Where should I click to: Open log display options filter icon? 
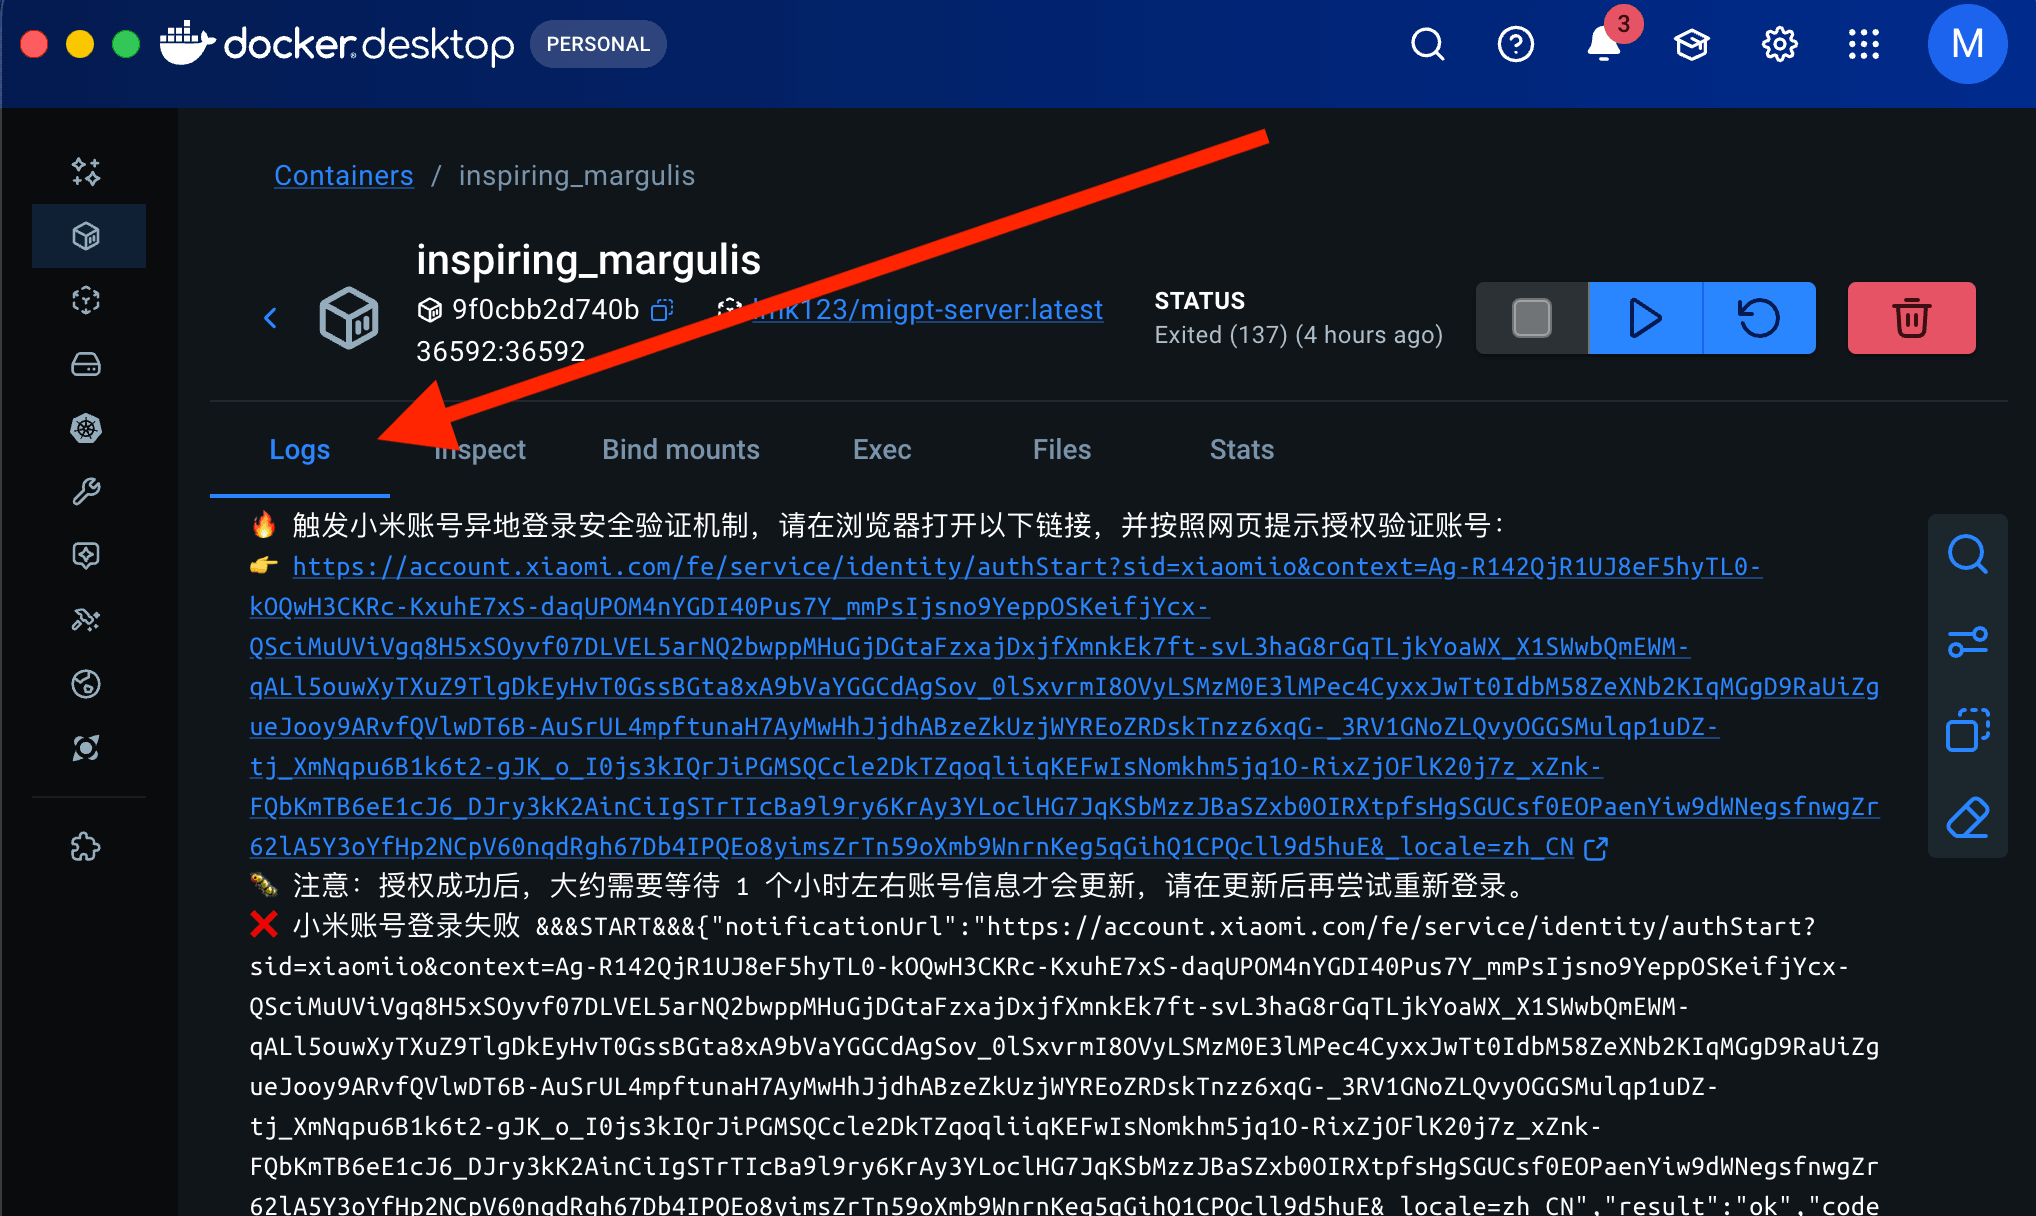click(x=1967, y=642)
